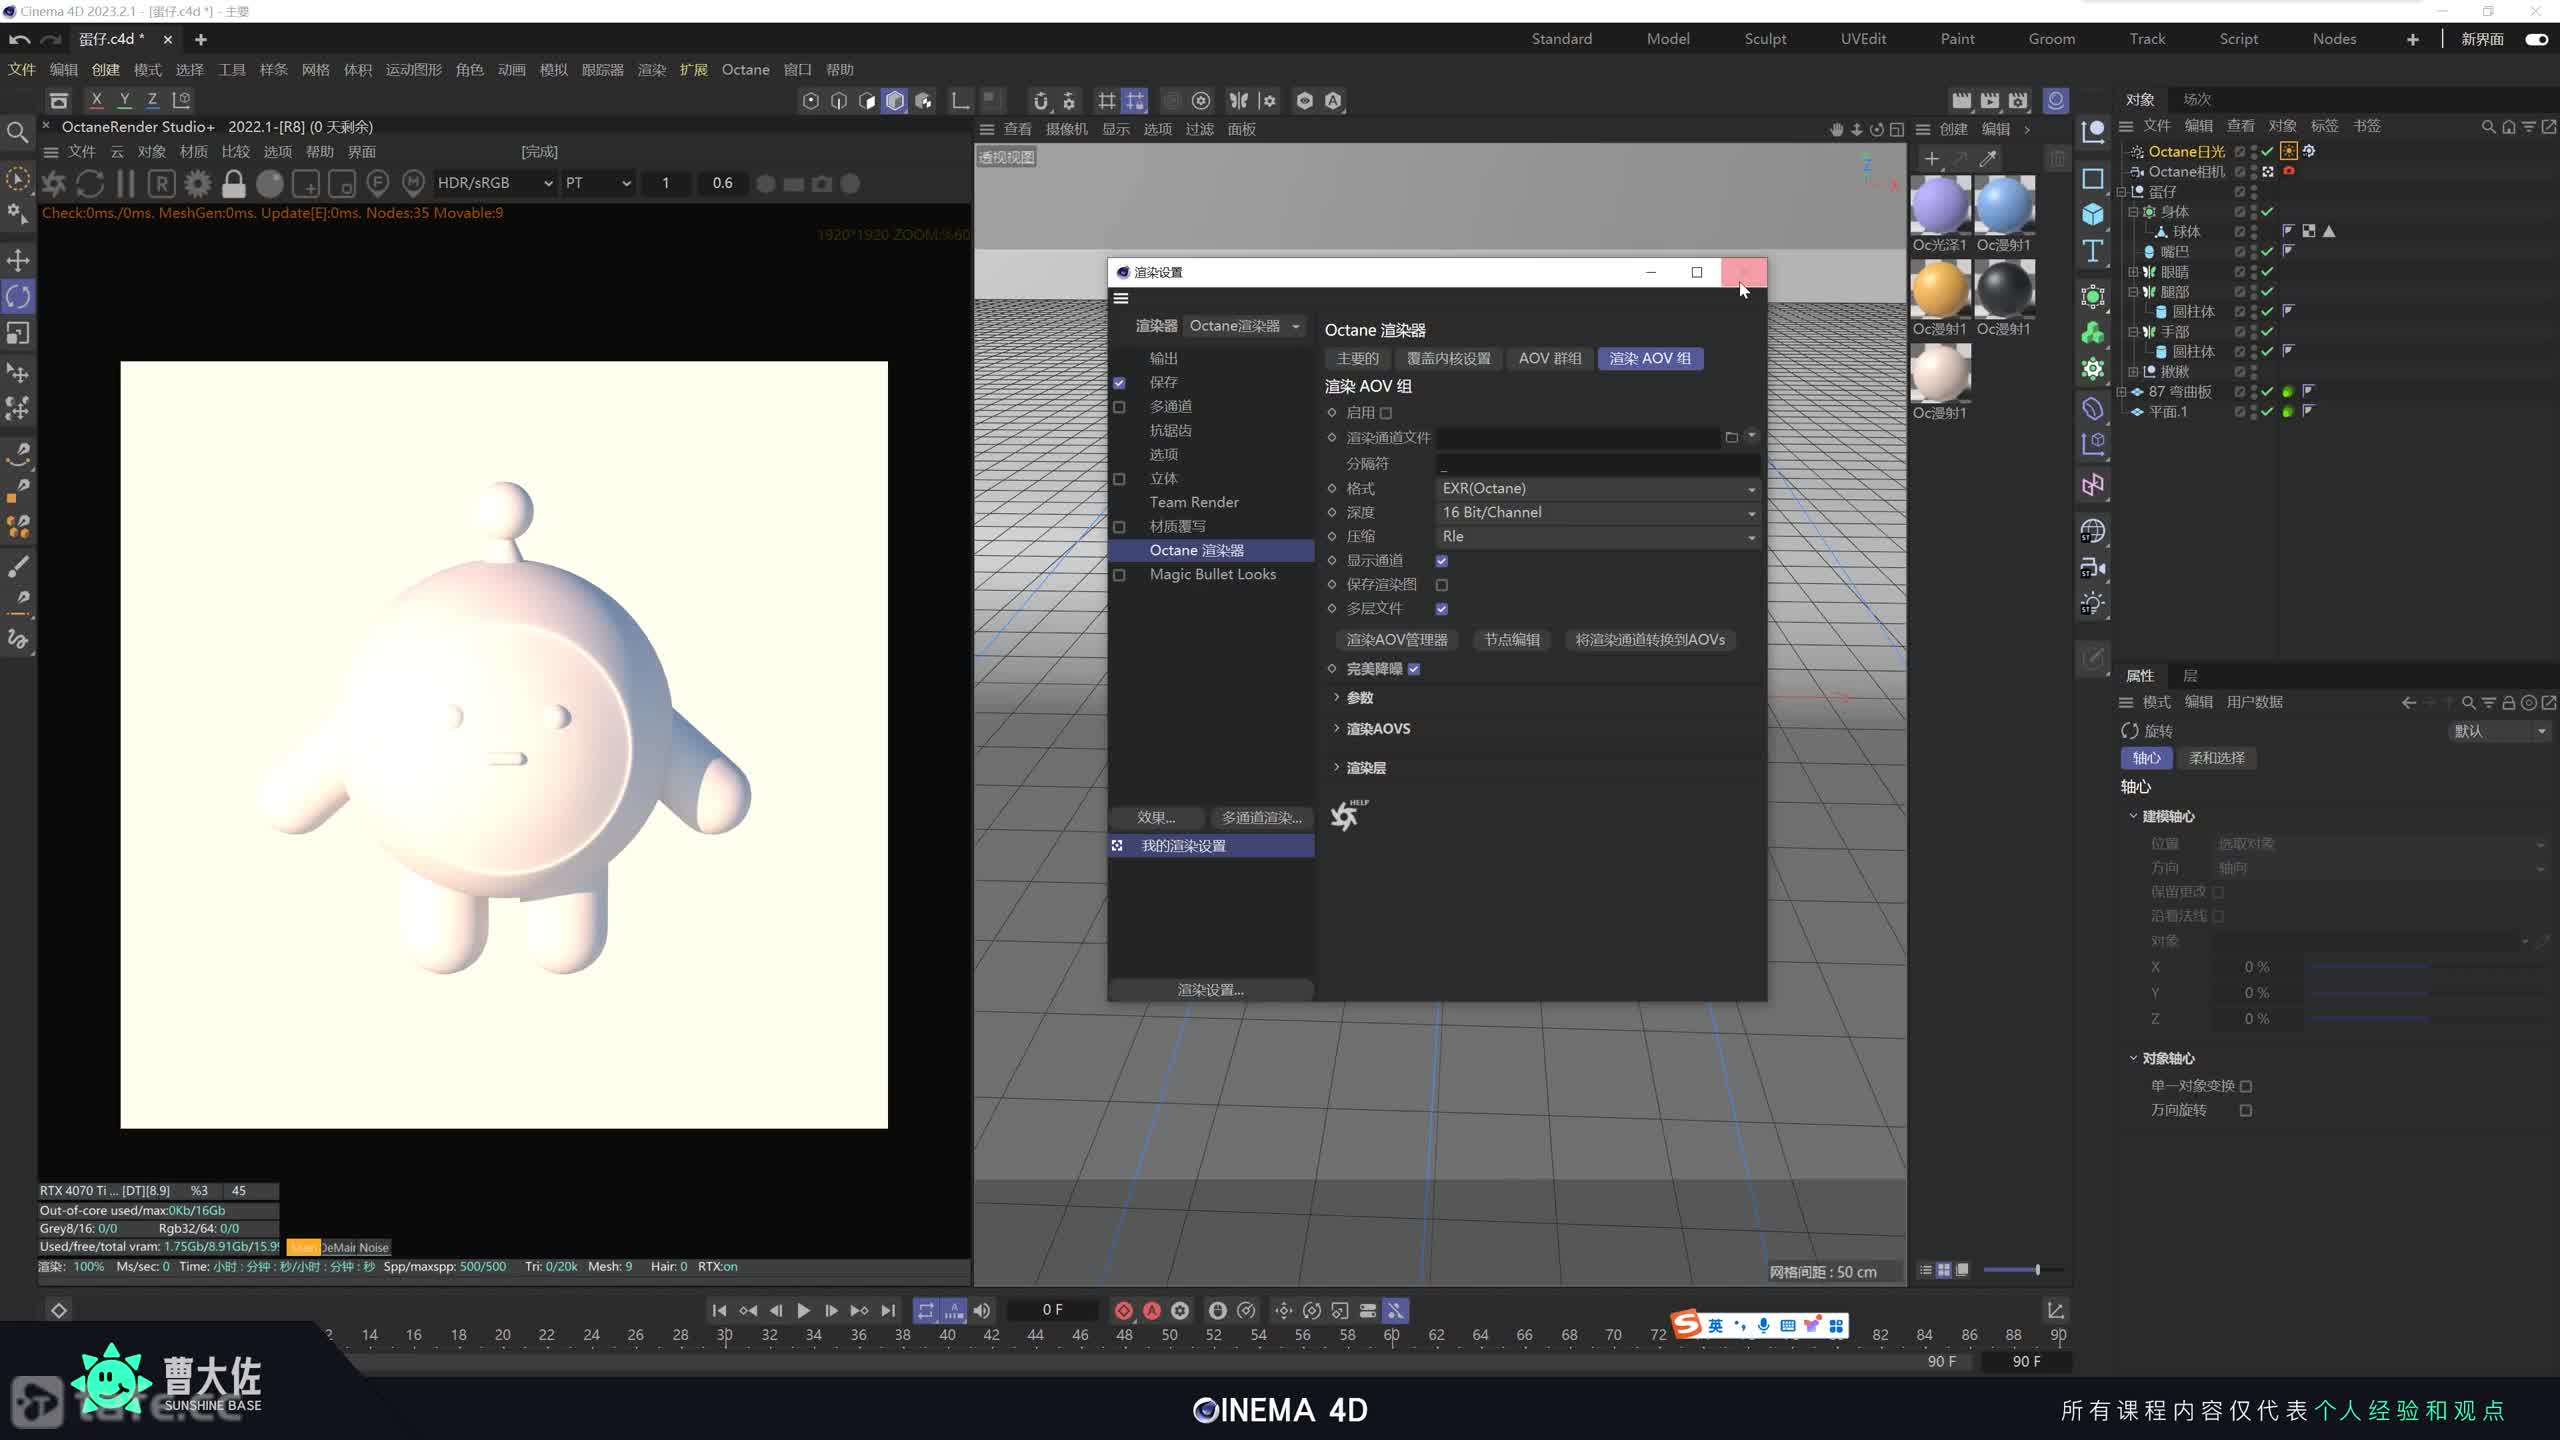
Task: Click the 节点编辑 button
Action: (x=1511, y=640)
